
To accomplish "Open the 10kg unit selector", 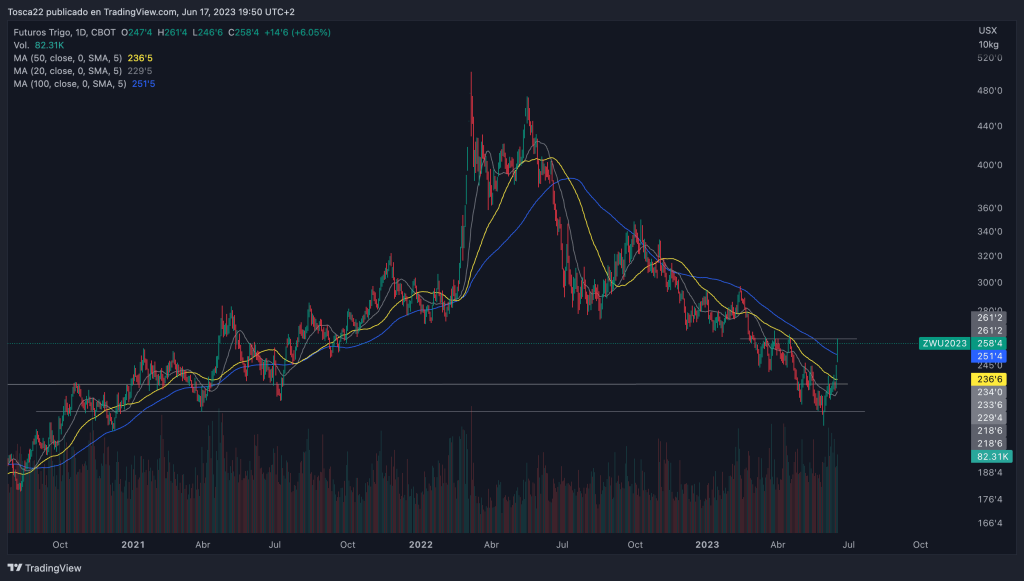I will tap(988, 44).
